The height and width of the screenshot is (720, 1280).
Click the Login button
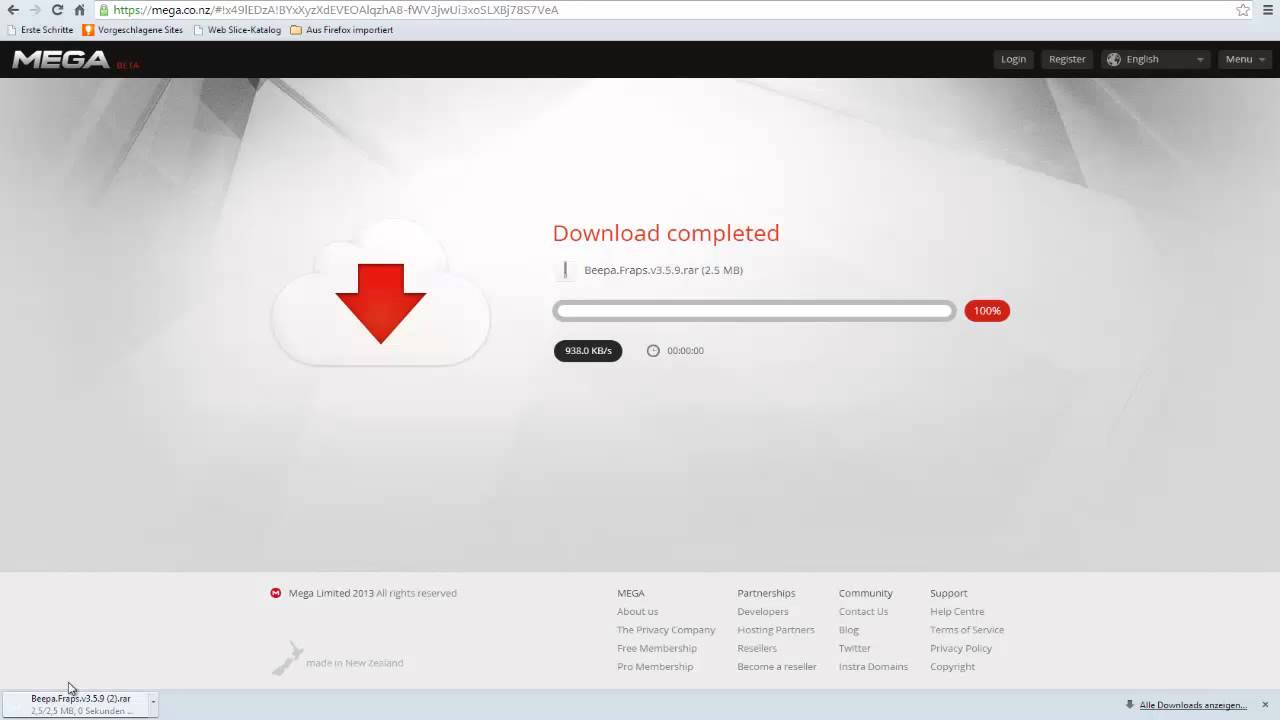tap(1014, 59)
